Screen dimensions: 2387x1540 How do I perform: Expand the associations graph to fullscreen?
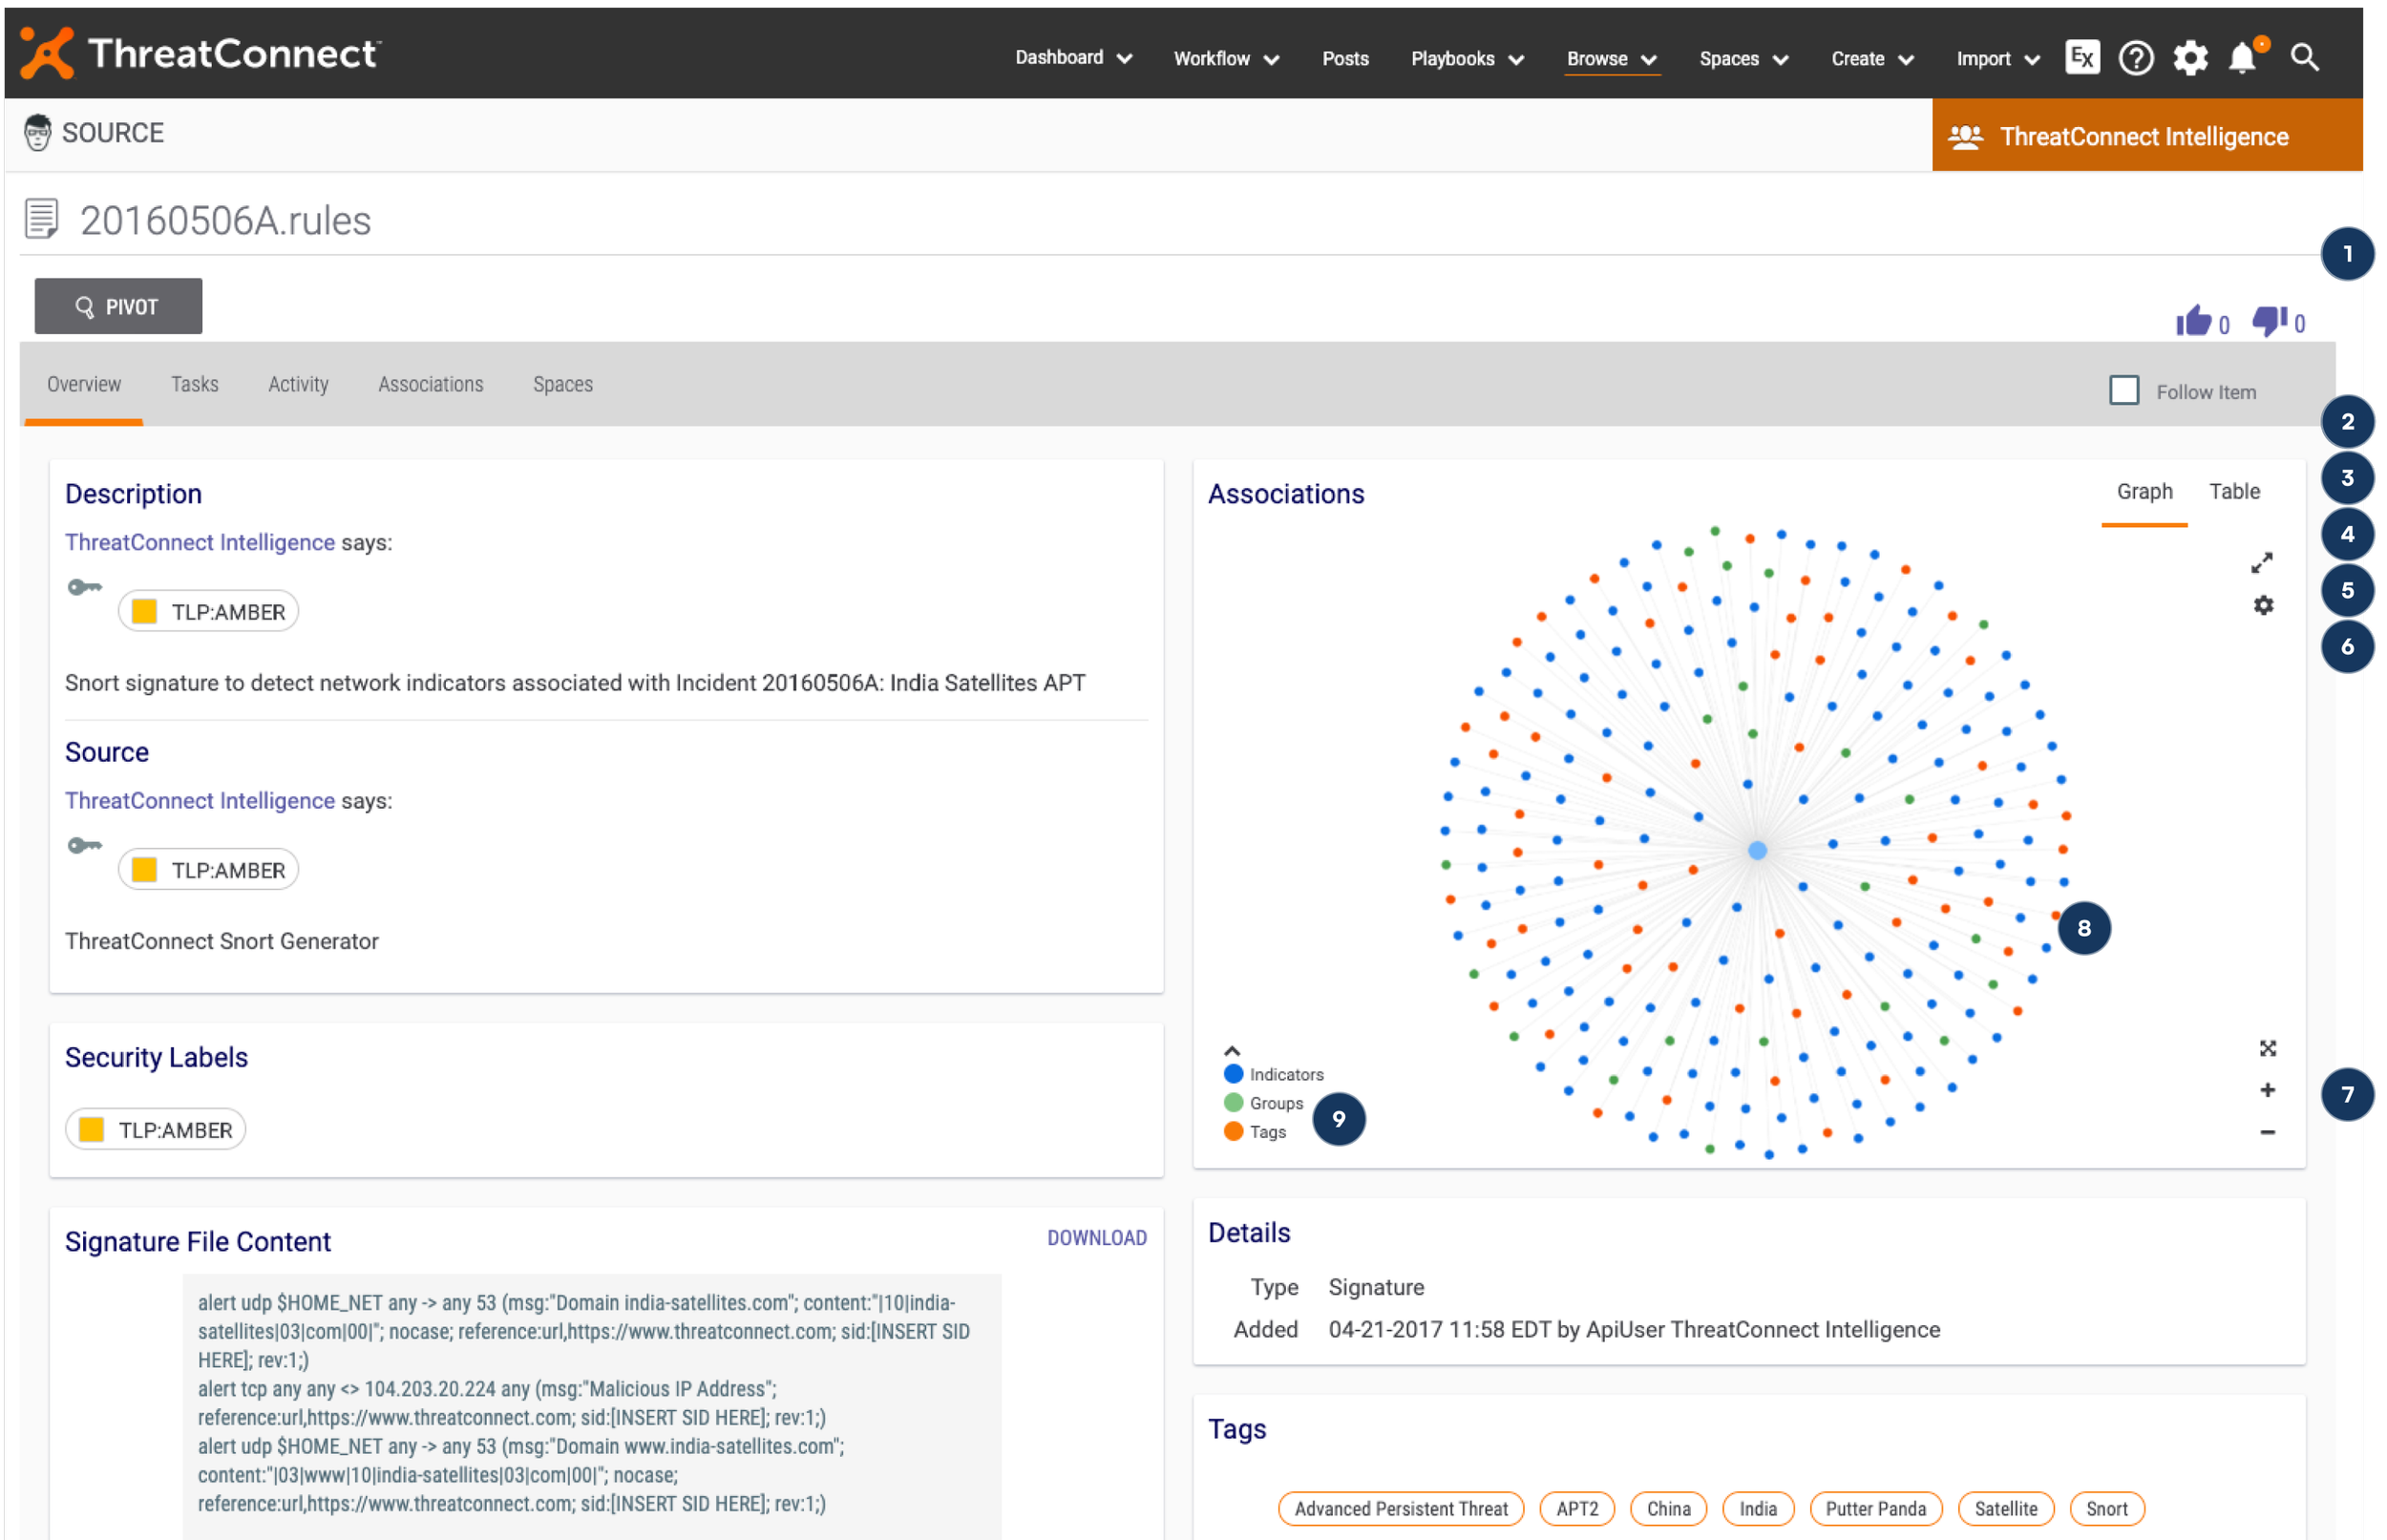[x=2262, y=563]
